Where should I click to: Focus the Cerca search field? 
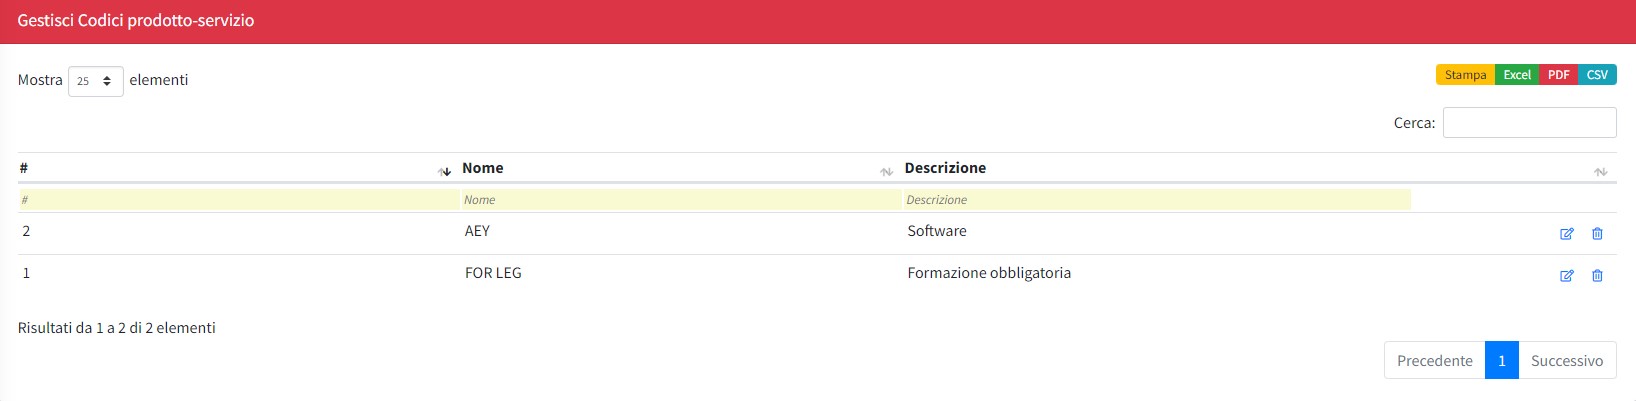click(x=1529, y=123)
